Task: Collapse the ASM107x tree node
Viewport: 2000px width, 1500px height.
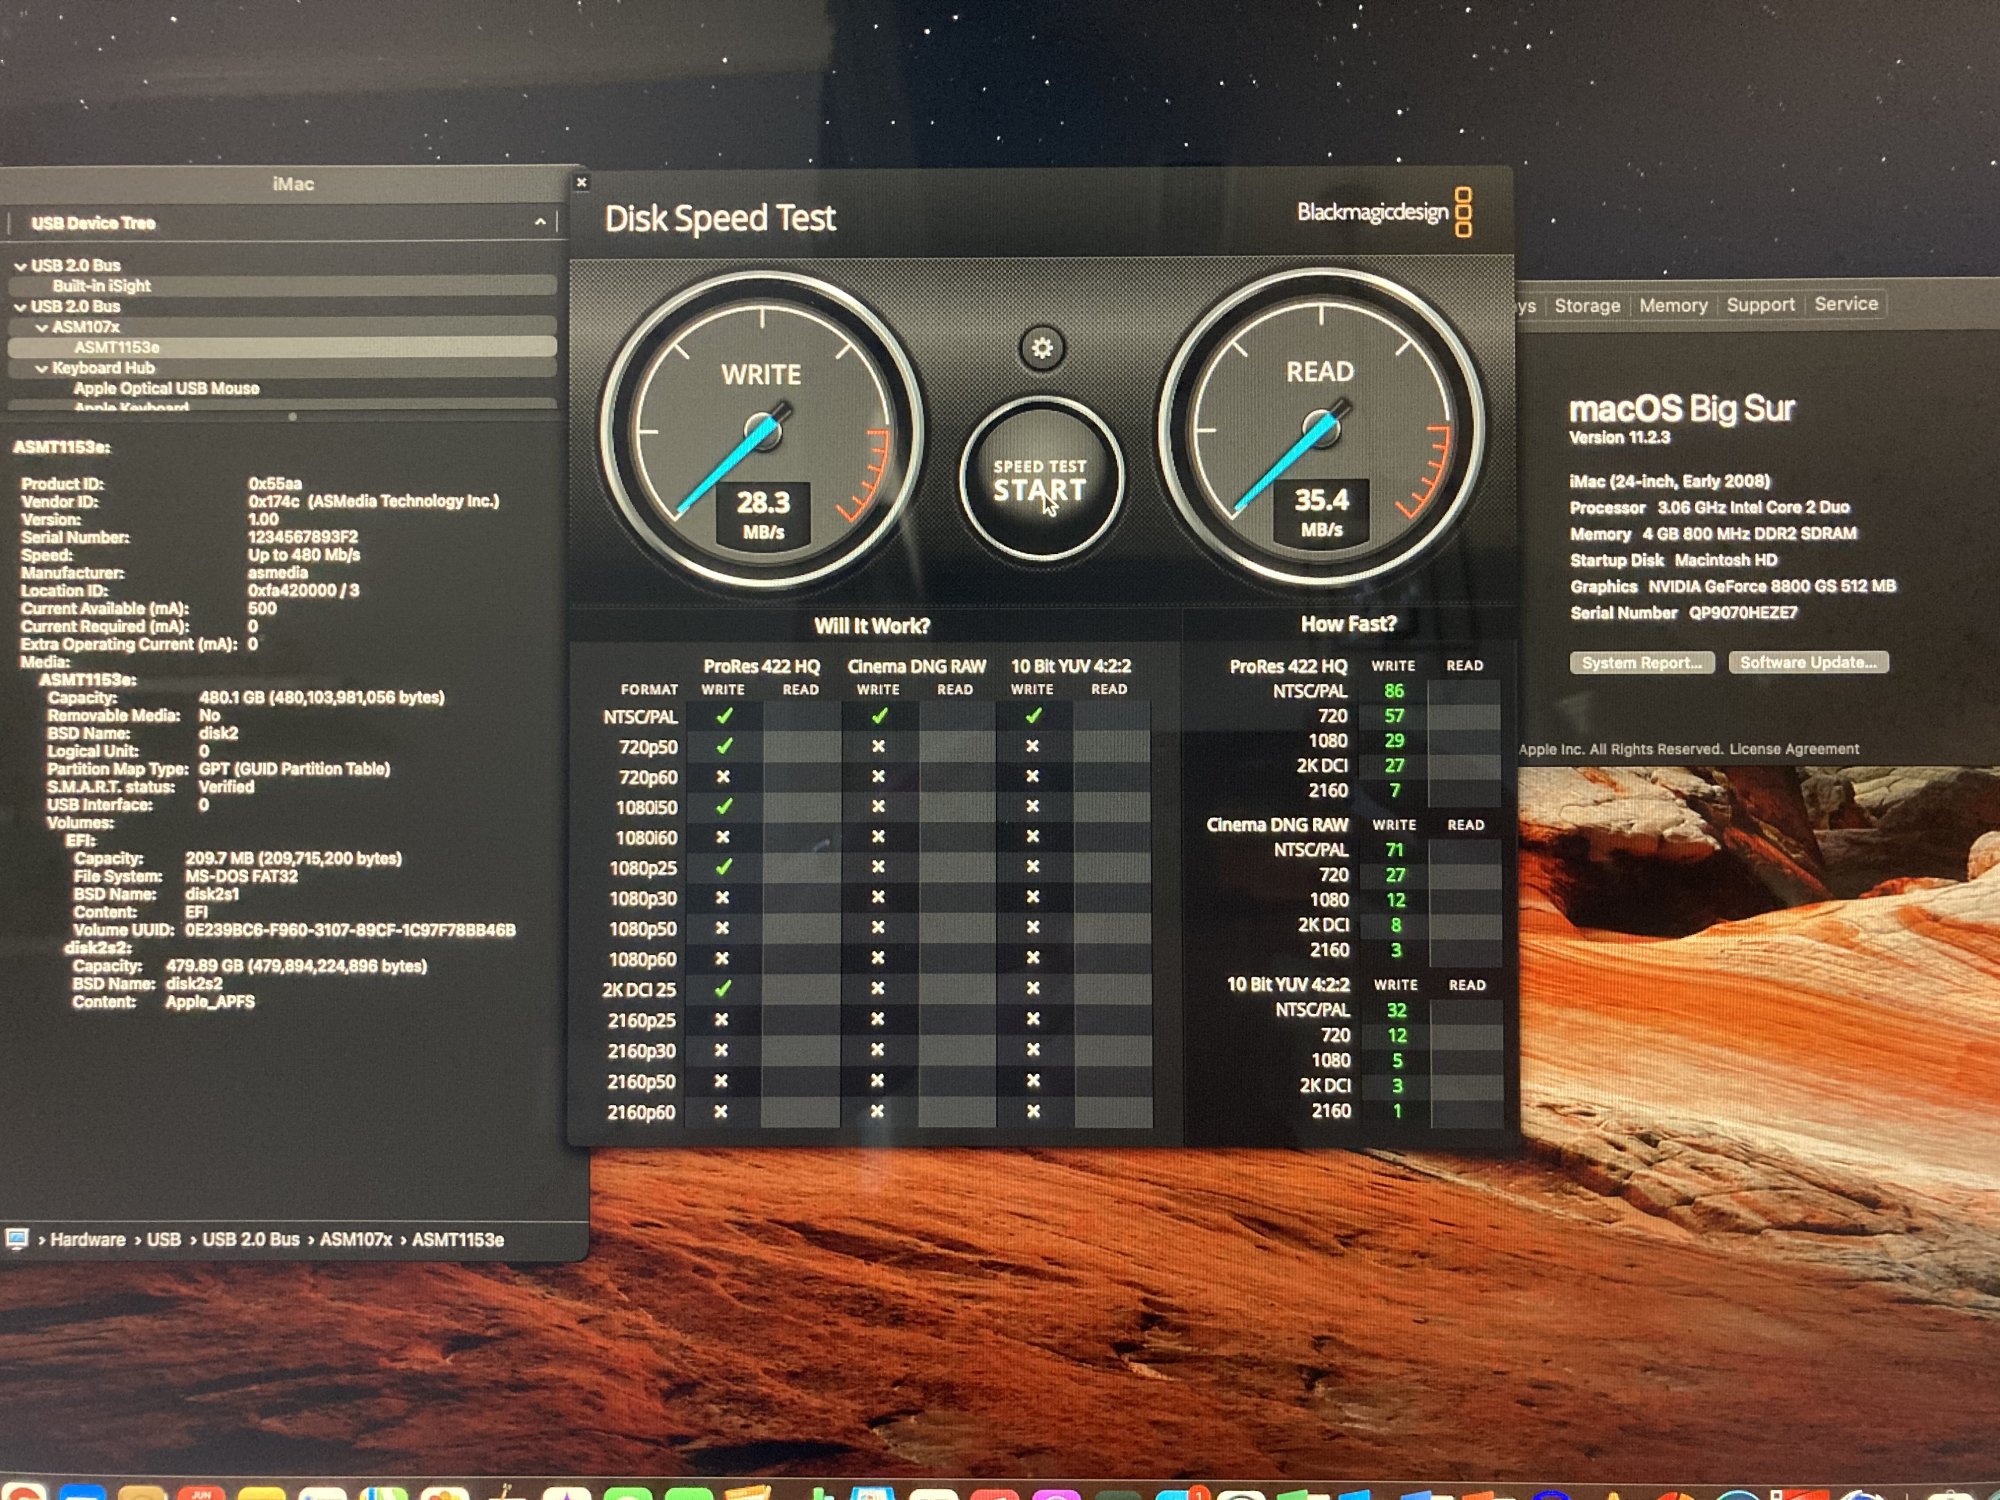Action: click(x=42, y=327)
